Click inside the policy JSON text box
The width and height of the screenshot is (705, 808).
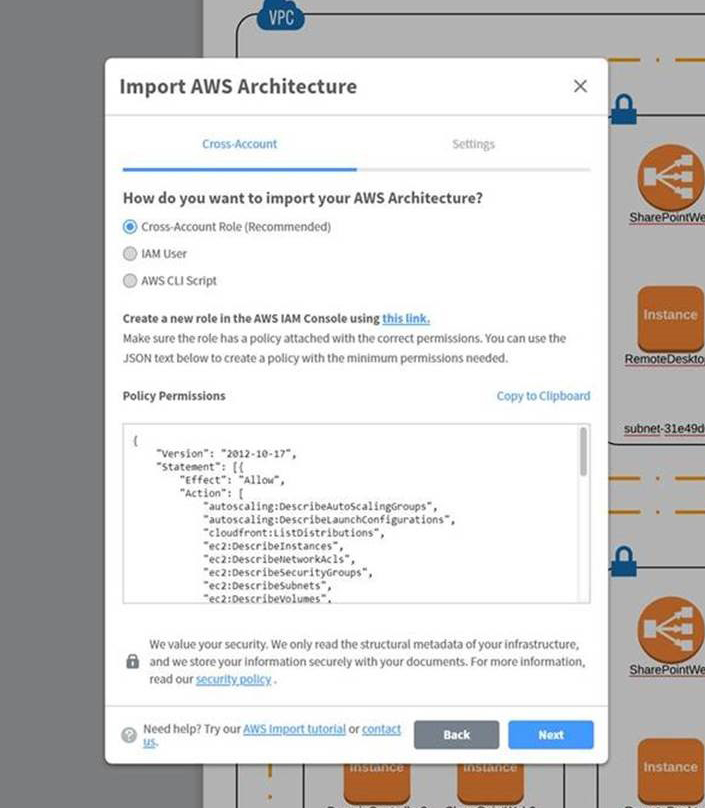click(356, 513)
